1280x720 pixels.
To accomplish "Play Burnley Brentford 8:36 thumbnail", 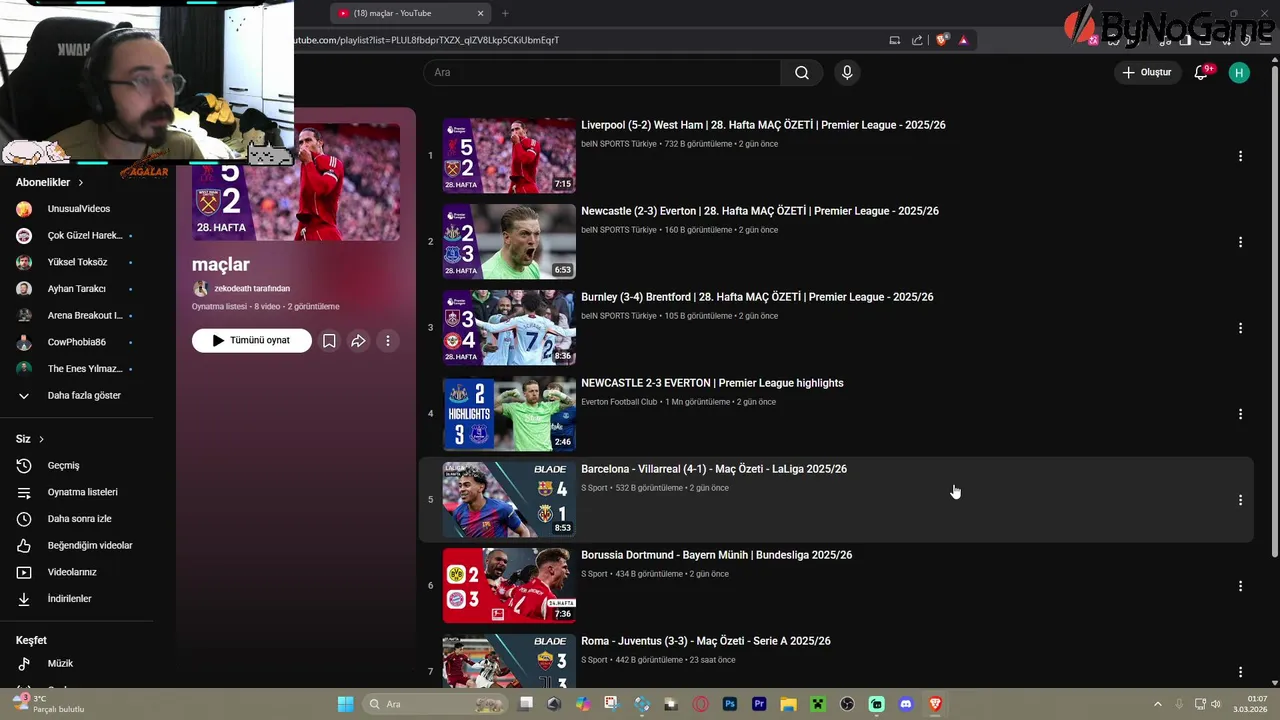I will [x=509, y=328].
